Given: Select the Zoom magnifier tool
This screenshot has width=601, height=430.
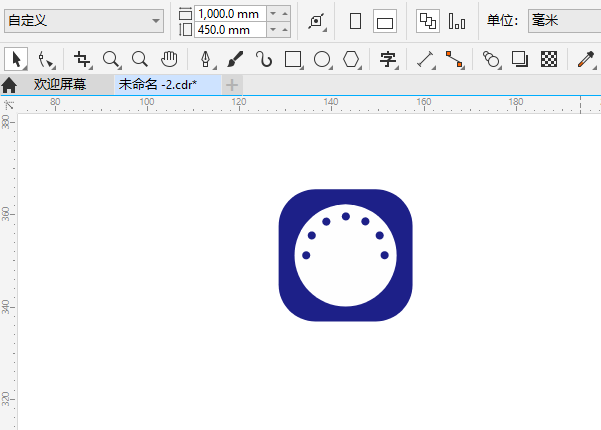Looking at the screenshot, I should tap(112, 60).
